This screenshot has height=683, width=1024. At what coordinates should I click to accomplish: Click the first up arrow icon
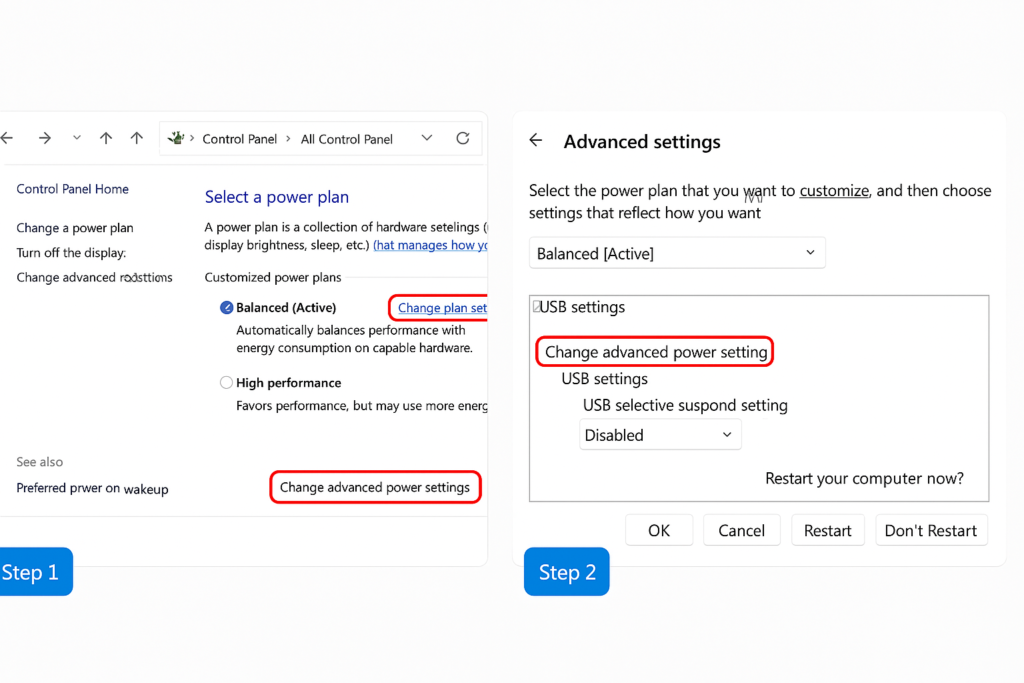[x=106, y=138]
